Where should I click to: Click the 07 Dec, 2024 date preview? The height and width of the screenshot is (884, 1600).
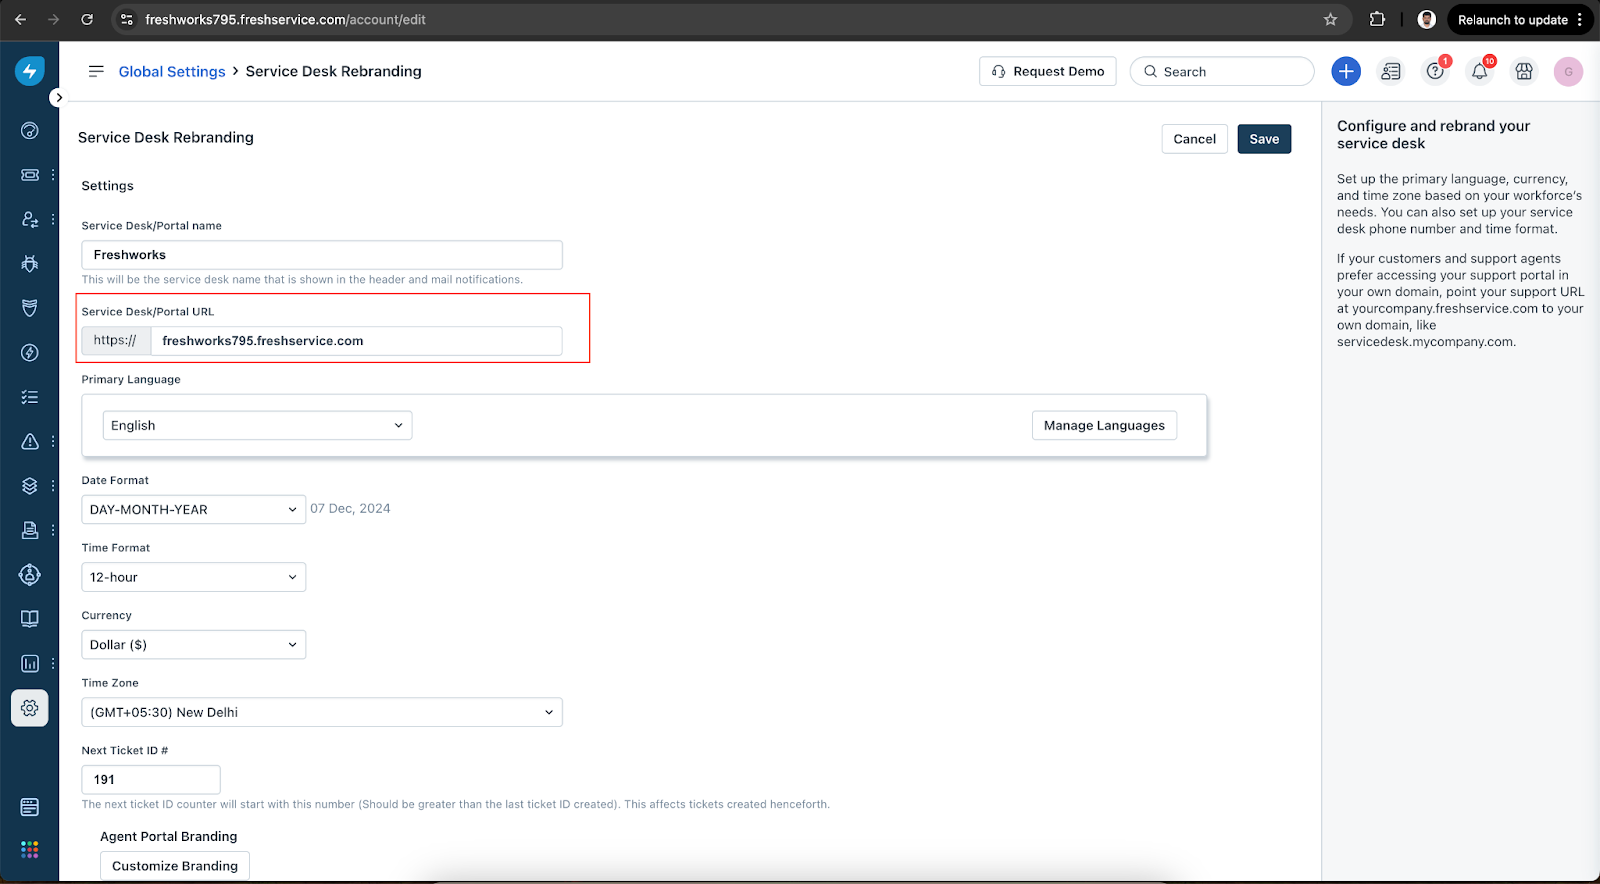(350, 508)
